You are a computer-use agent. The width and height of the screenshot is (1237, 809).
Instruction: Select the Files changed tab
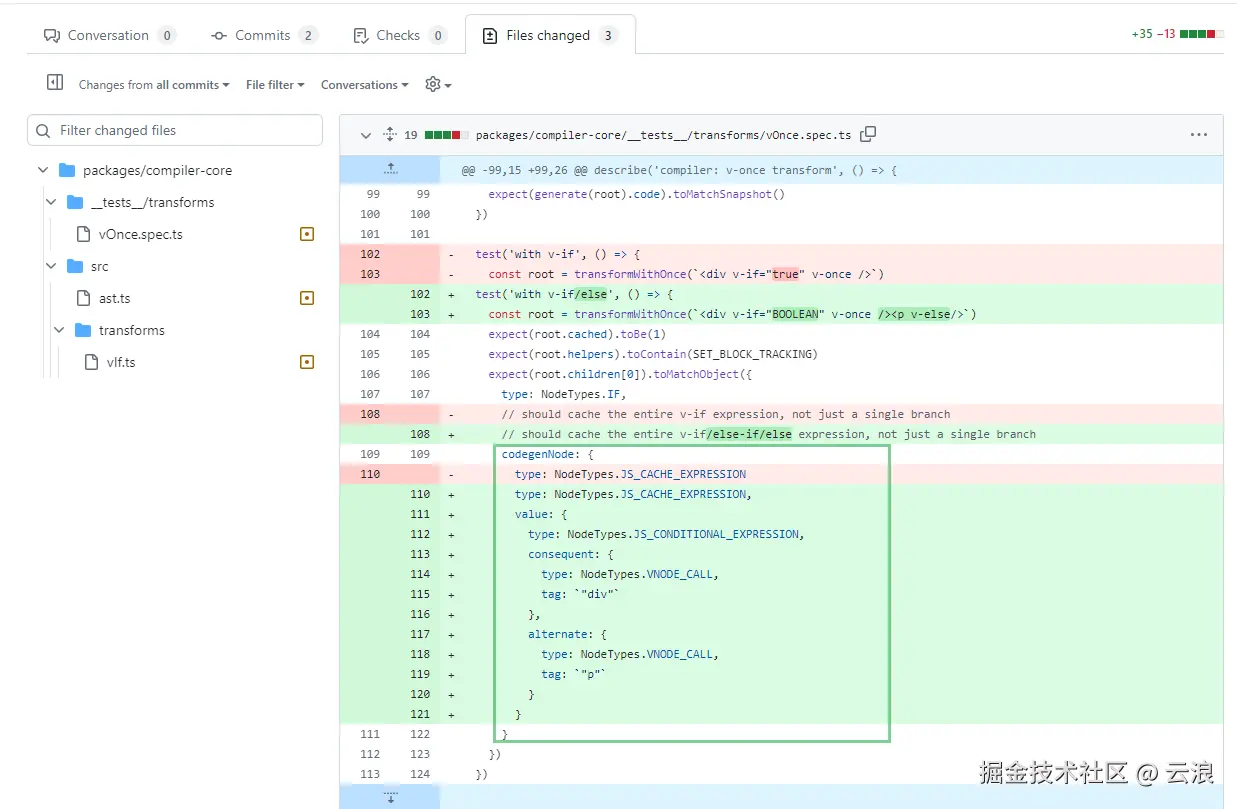click(550, 35)
